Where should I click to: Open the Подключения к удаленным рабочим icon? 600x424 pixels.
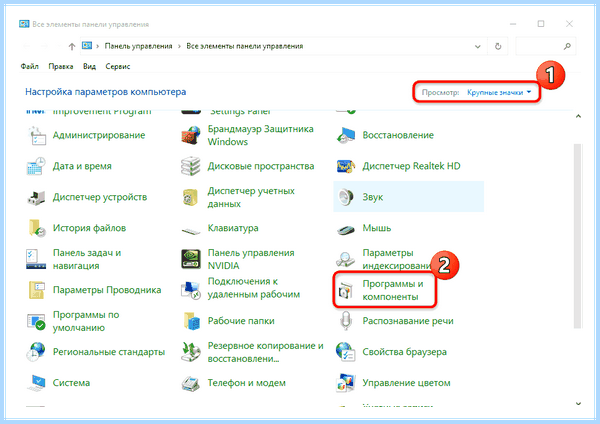[191, 290]
